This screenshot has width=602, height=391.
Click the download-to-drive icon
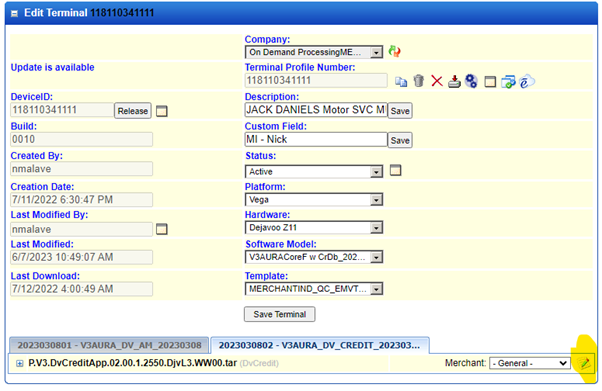454,81
